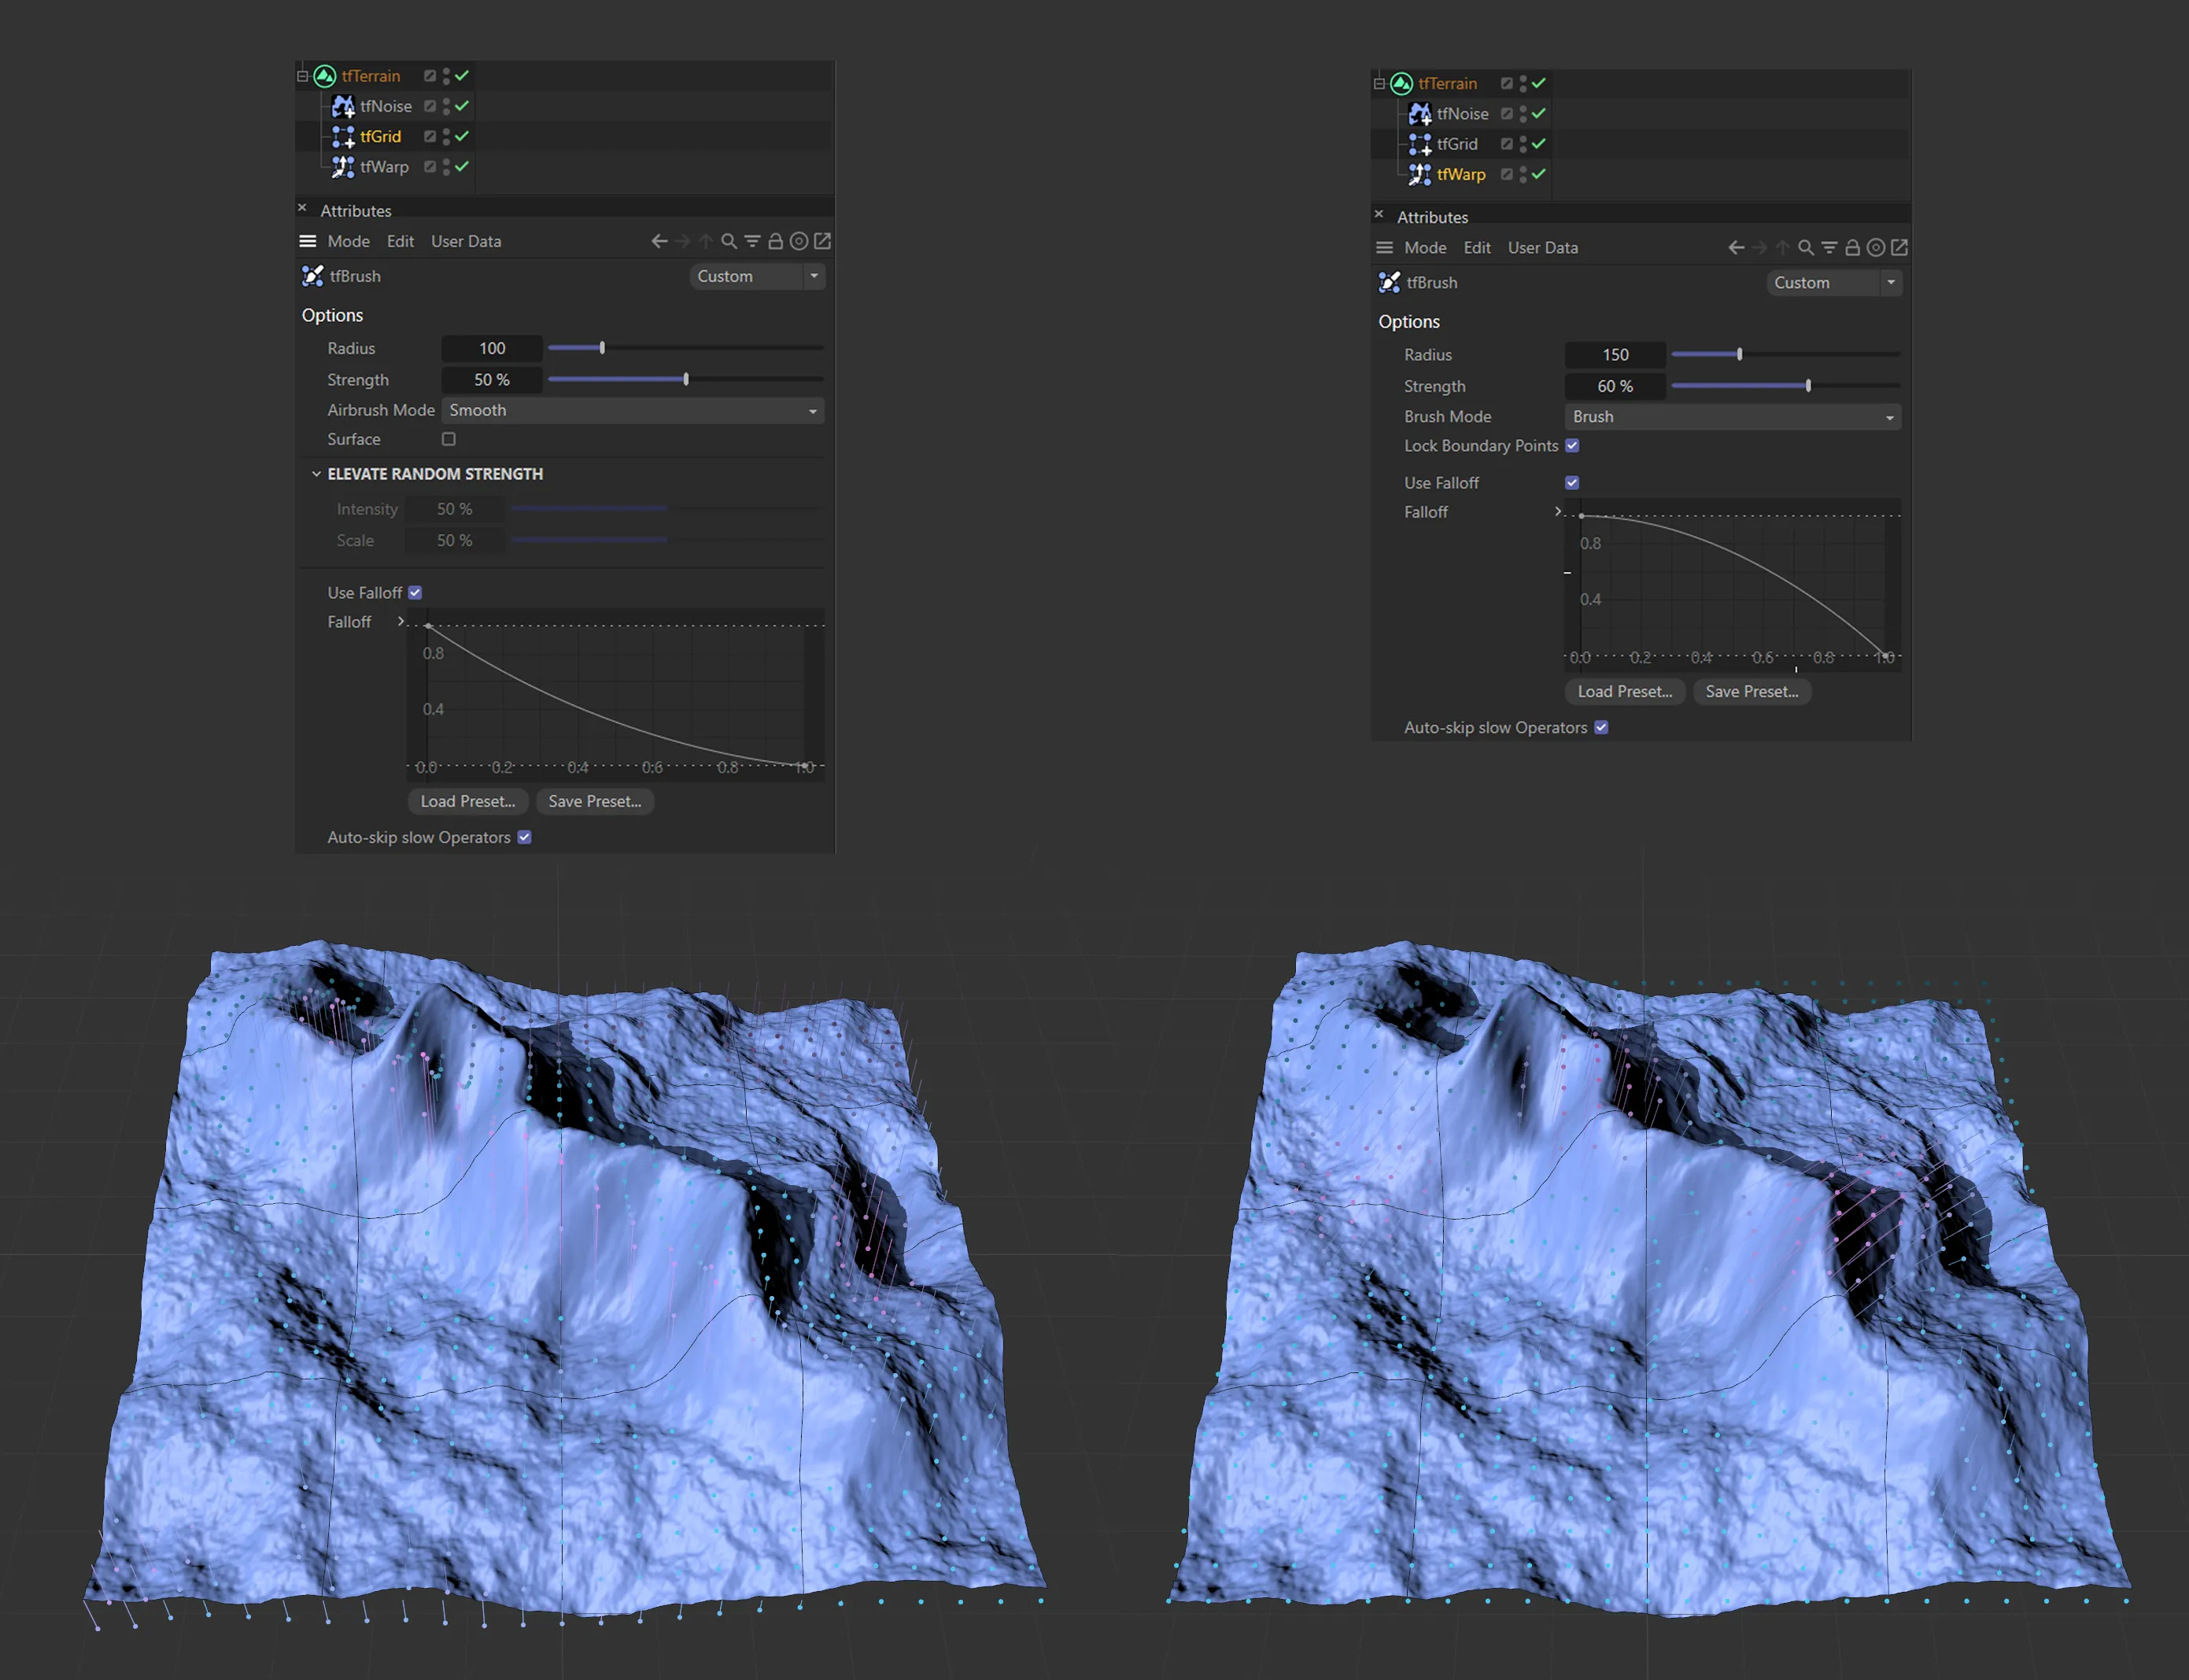Screen dimensions: 2189x1680
Task: Click back arrow in left Attributes panel
Action: pos(659,241)
